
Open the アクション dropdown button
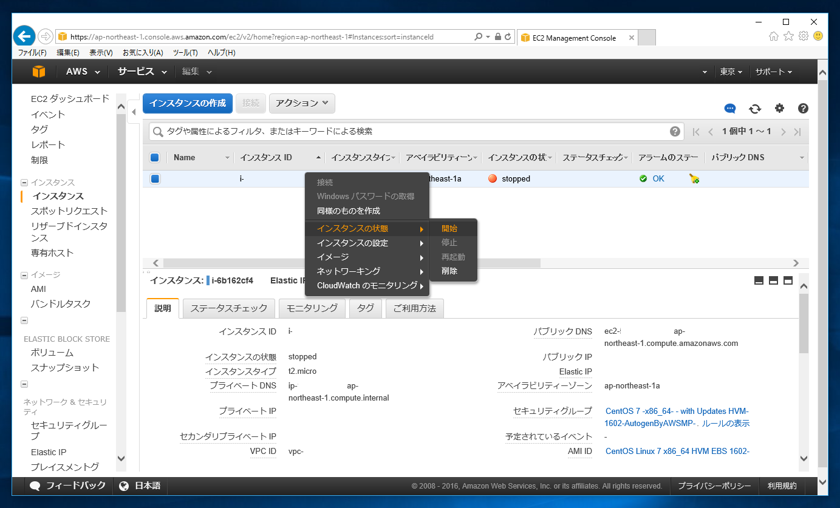coord(302,103)
